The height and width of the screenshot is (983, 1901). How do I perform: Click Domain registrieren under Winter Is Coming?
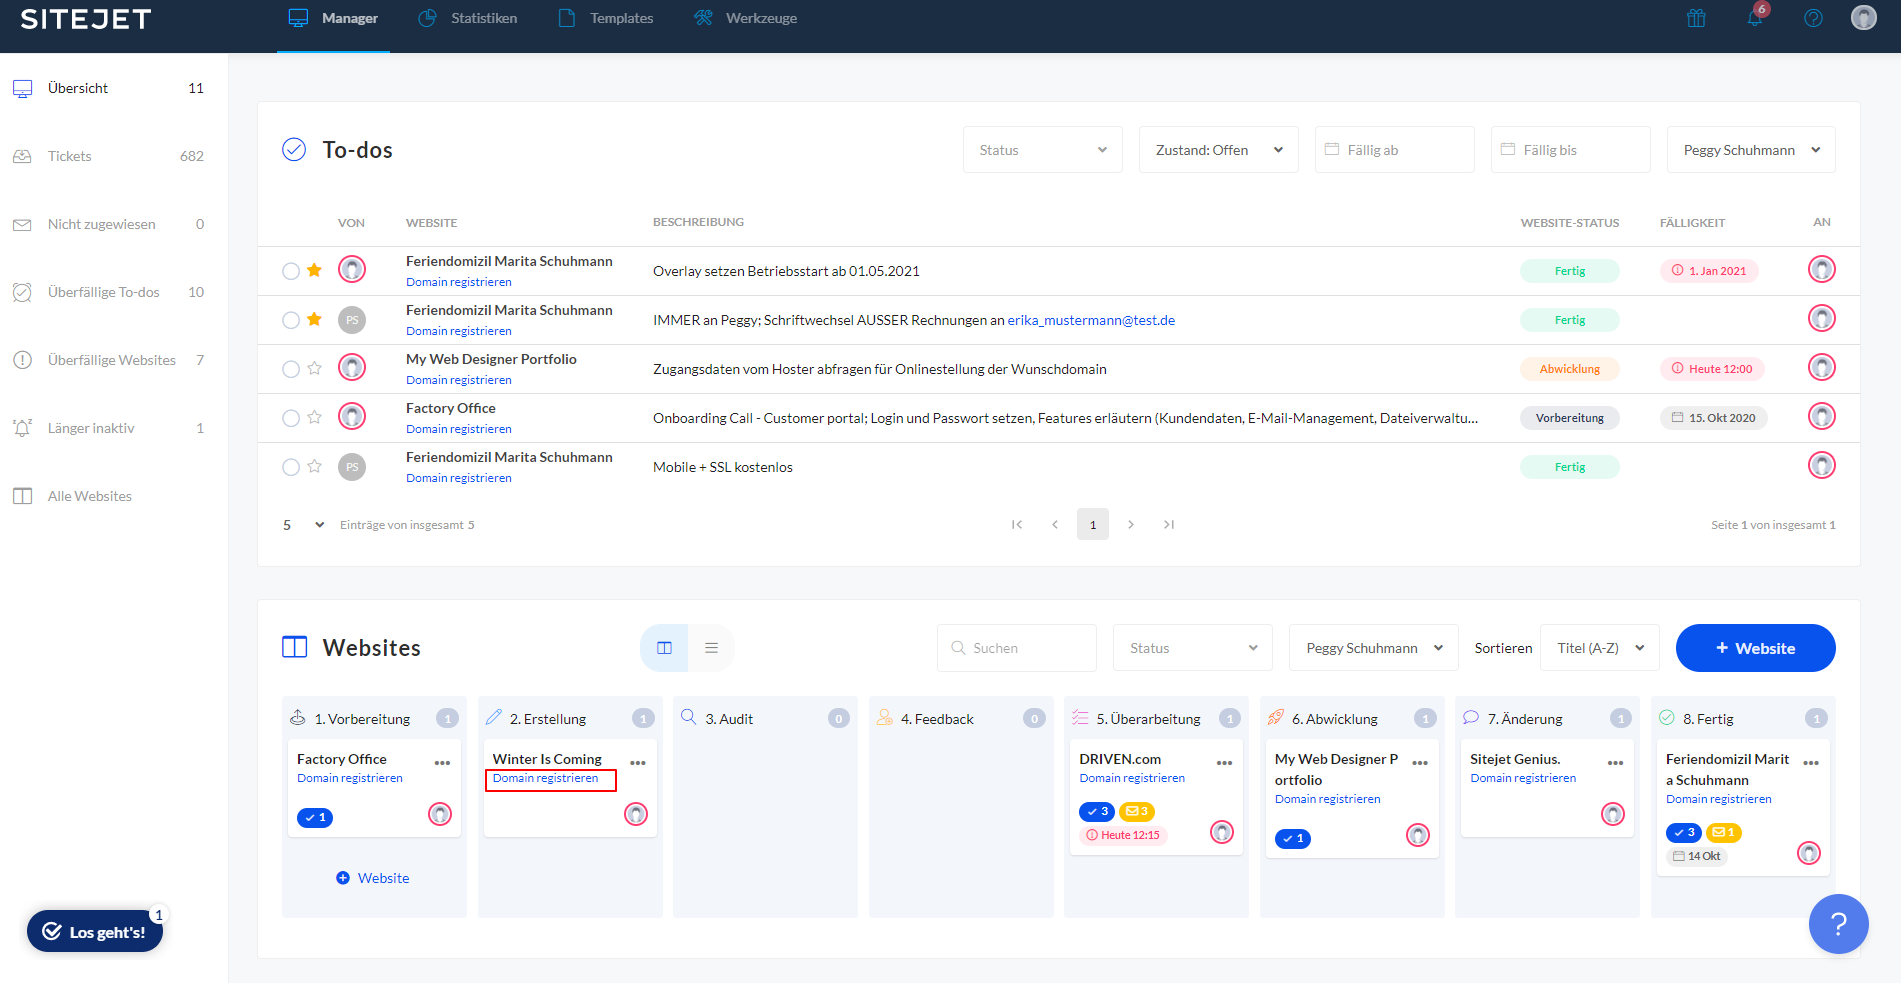click(546, 779)
